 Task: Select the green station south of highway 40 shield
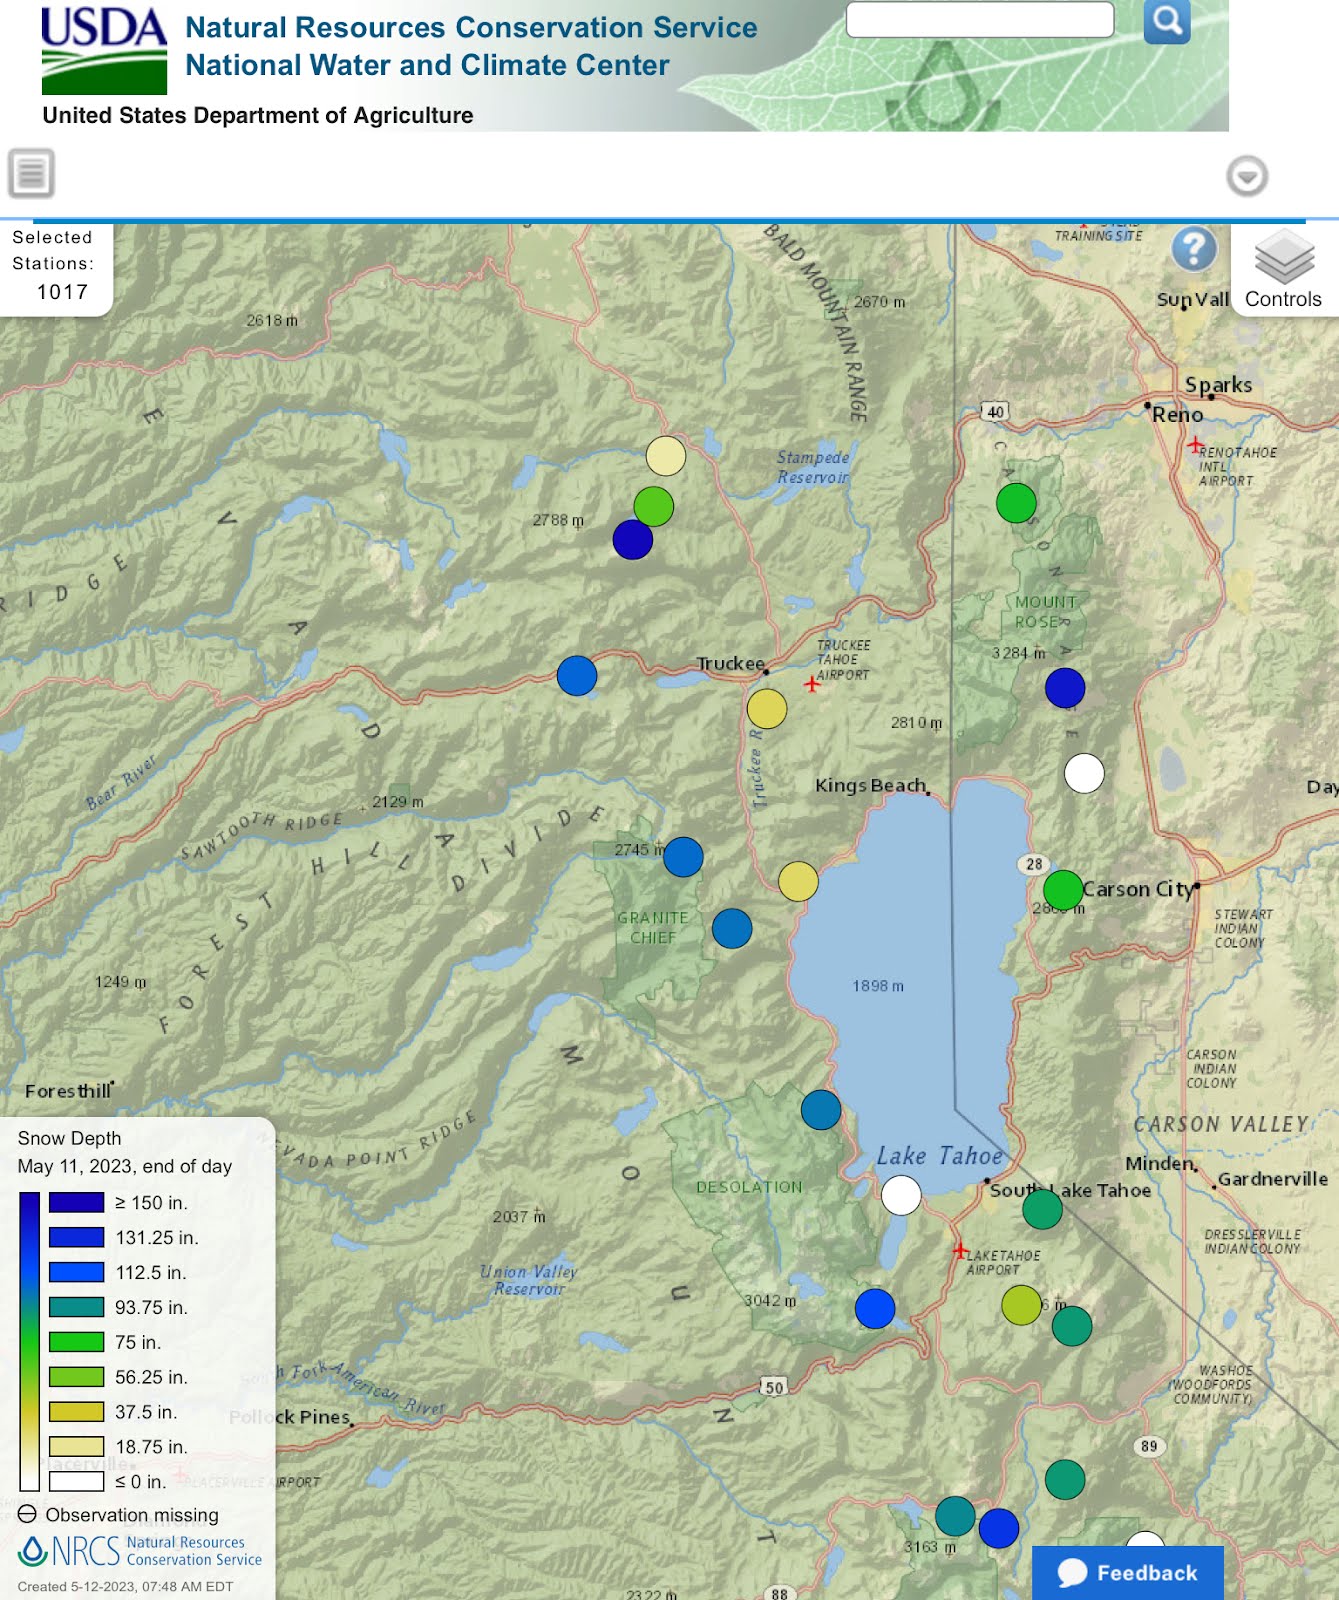[x=1016, y=503]
